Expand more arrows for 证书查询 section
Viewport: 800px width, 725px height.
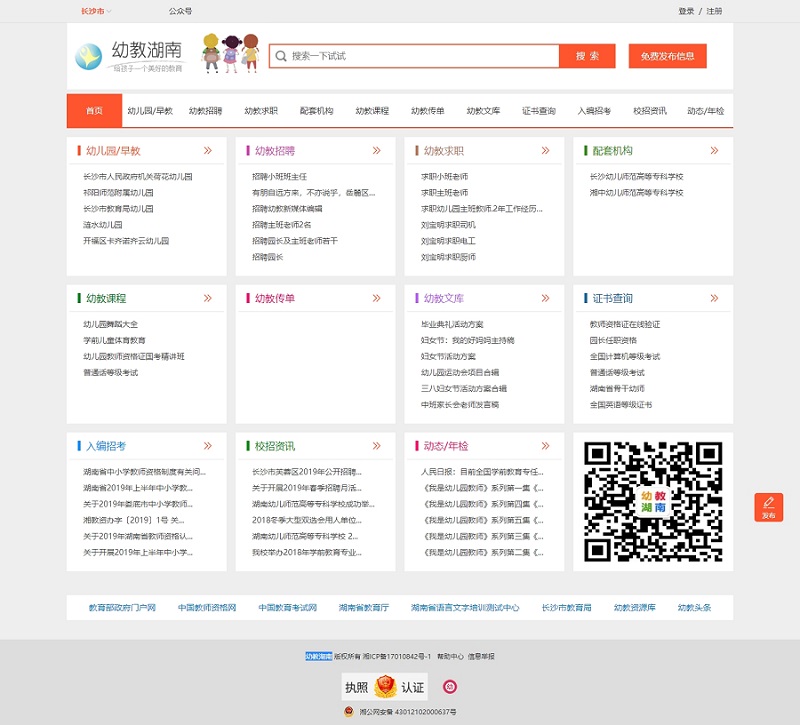[713, 298]
